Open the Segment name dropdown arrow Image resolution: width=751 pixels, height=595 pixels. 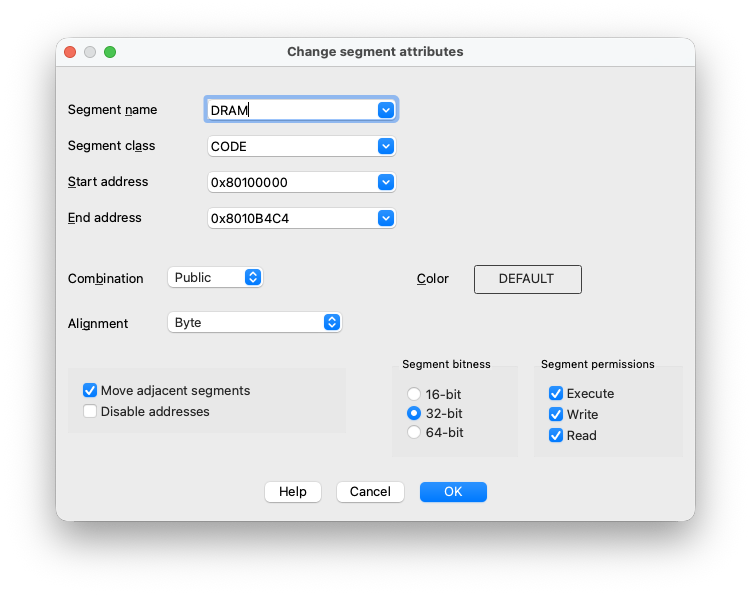[386, 110]
